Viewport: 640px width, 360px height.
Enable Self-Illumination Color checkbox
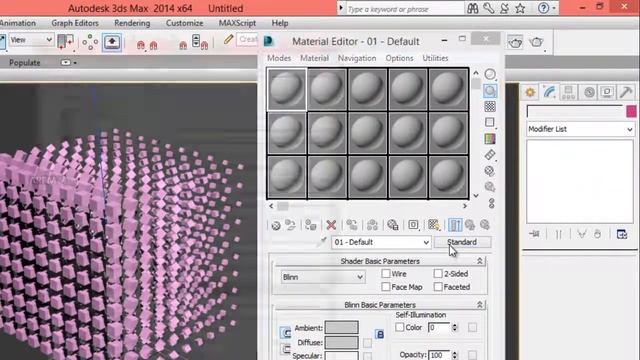coord(400,327)
